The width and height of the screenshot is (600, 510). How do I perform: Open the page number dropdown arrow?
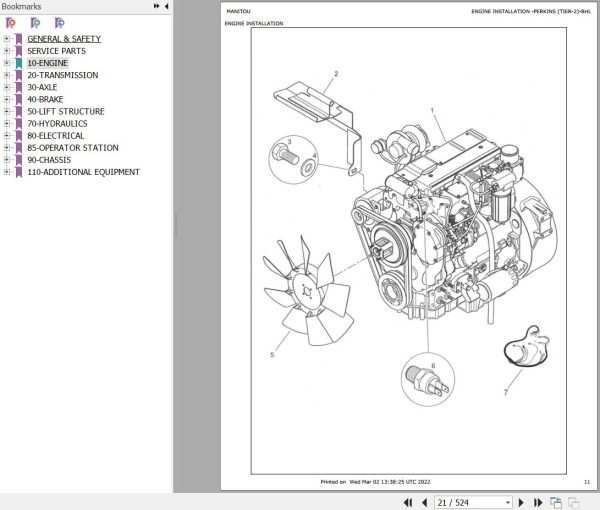508,502
